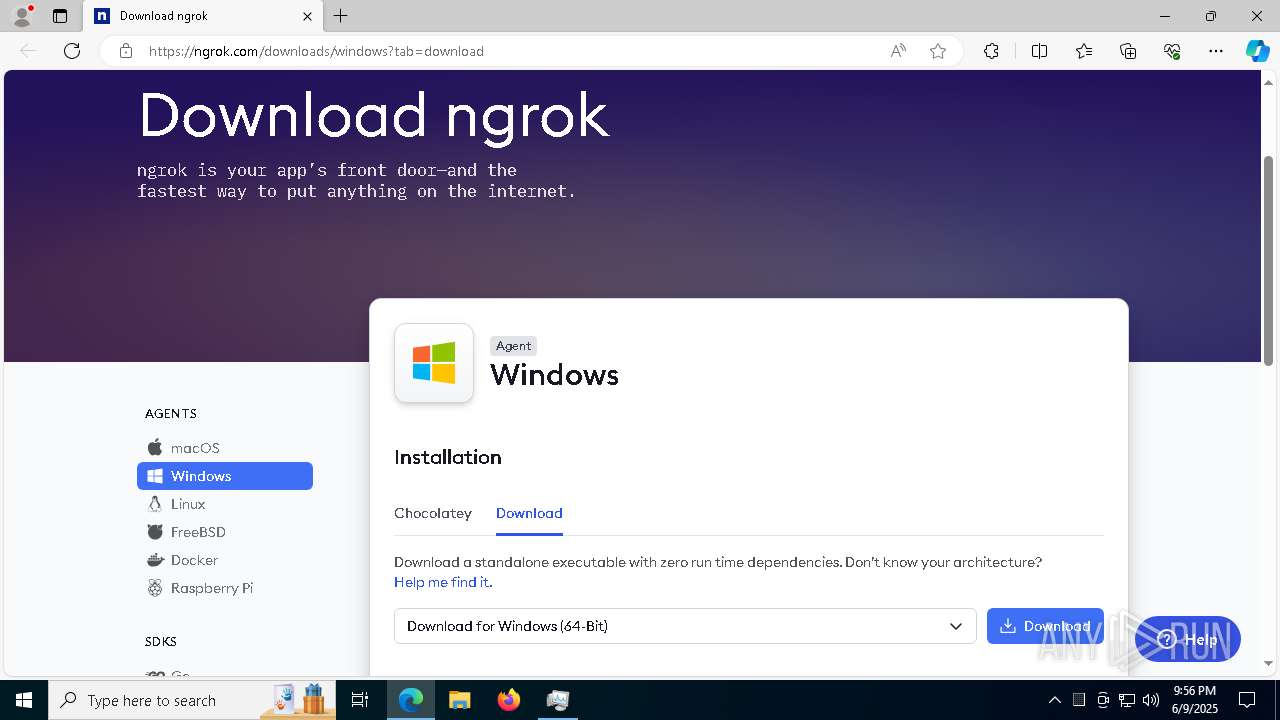Open the Tab actions menu icon
This screenshot has height=720, width=1280.
[x=60, y=16]
